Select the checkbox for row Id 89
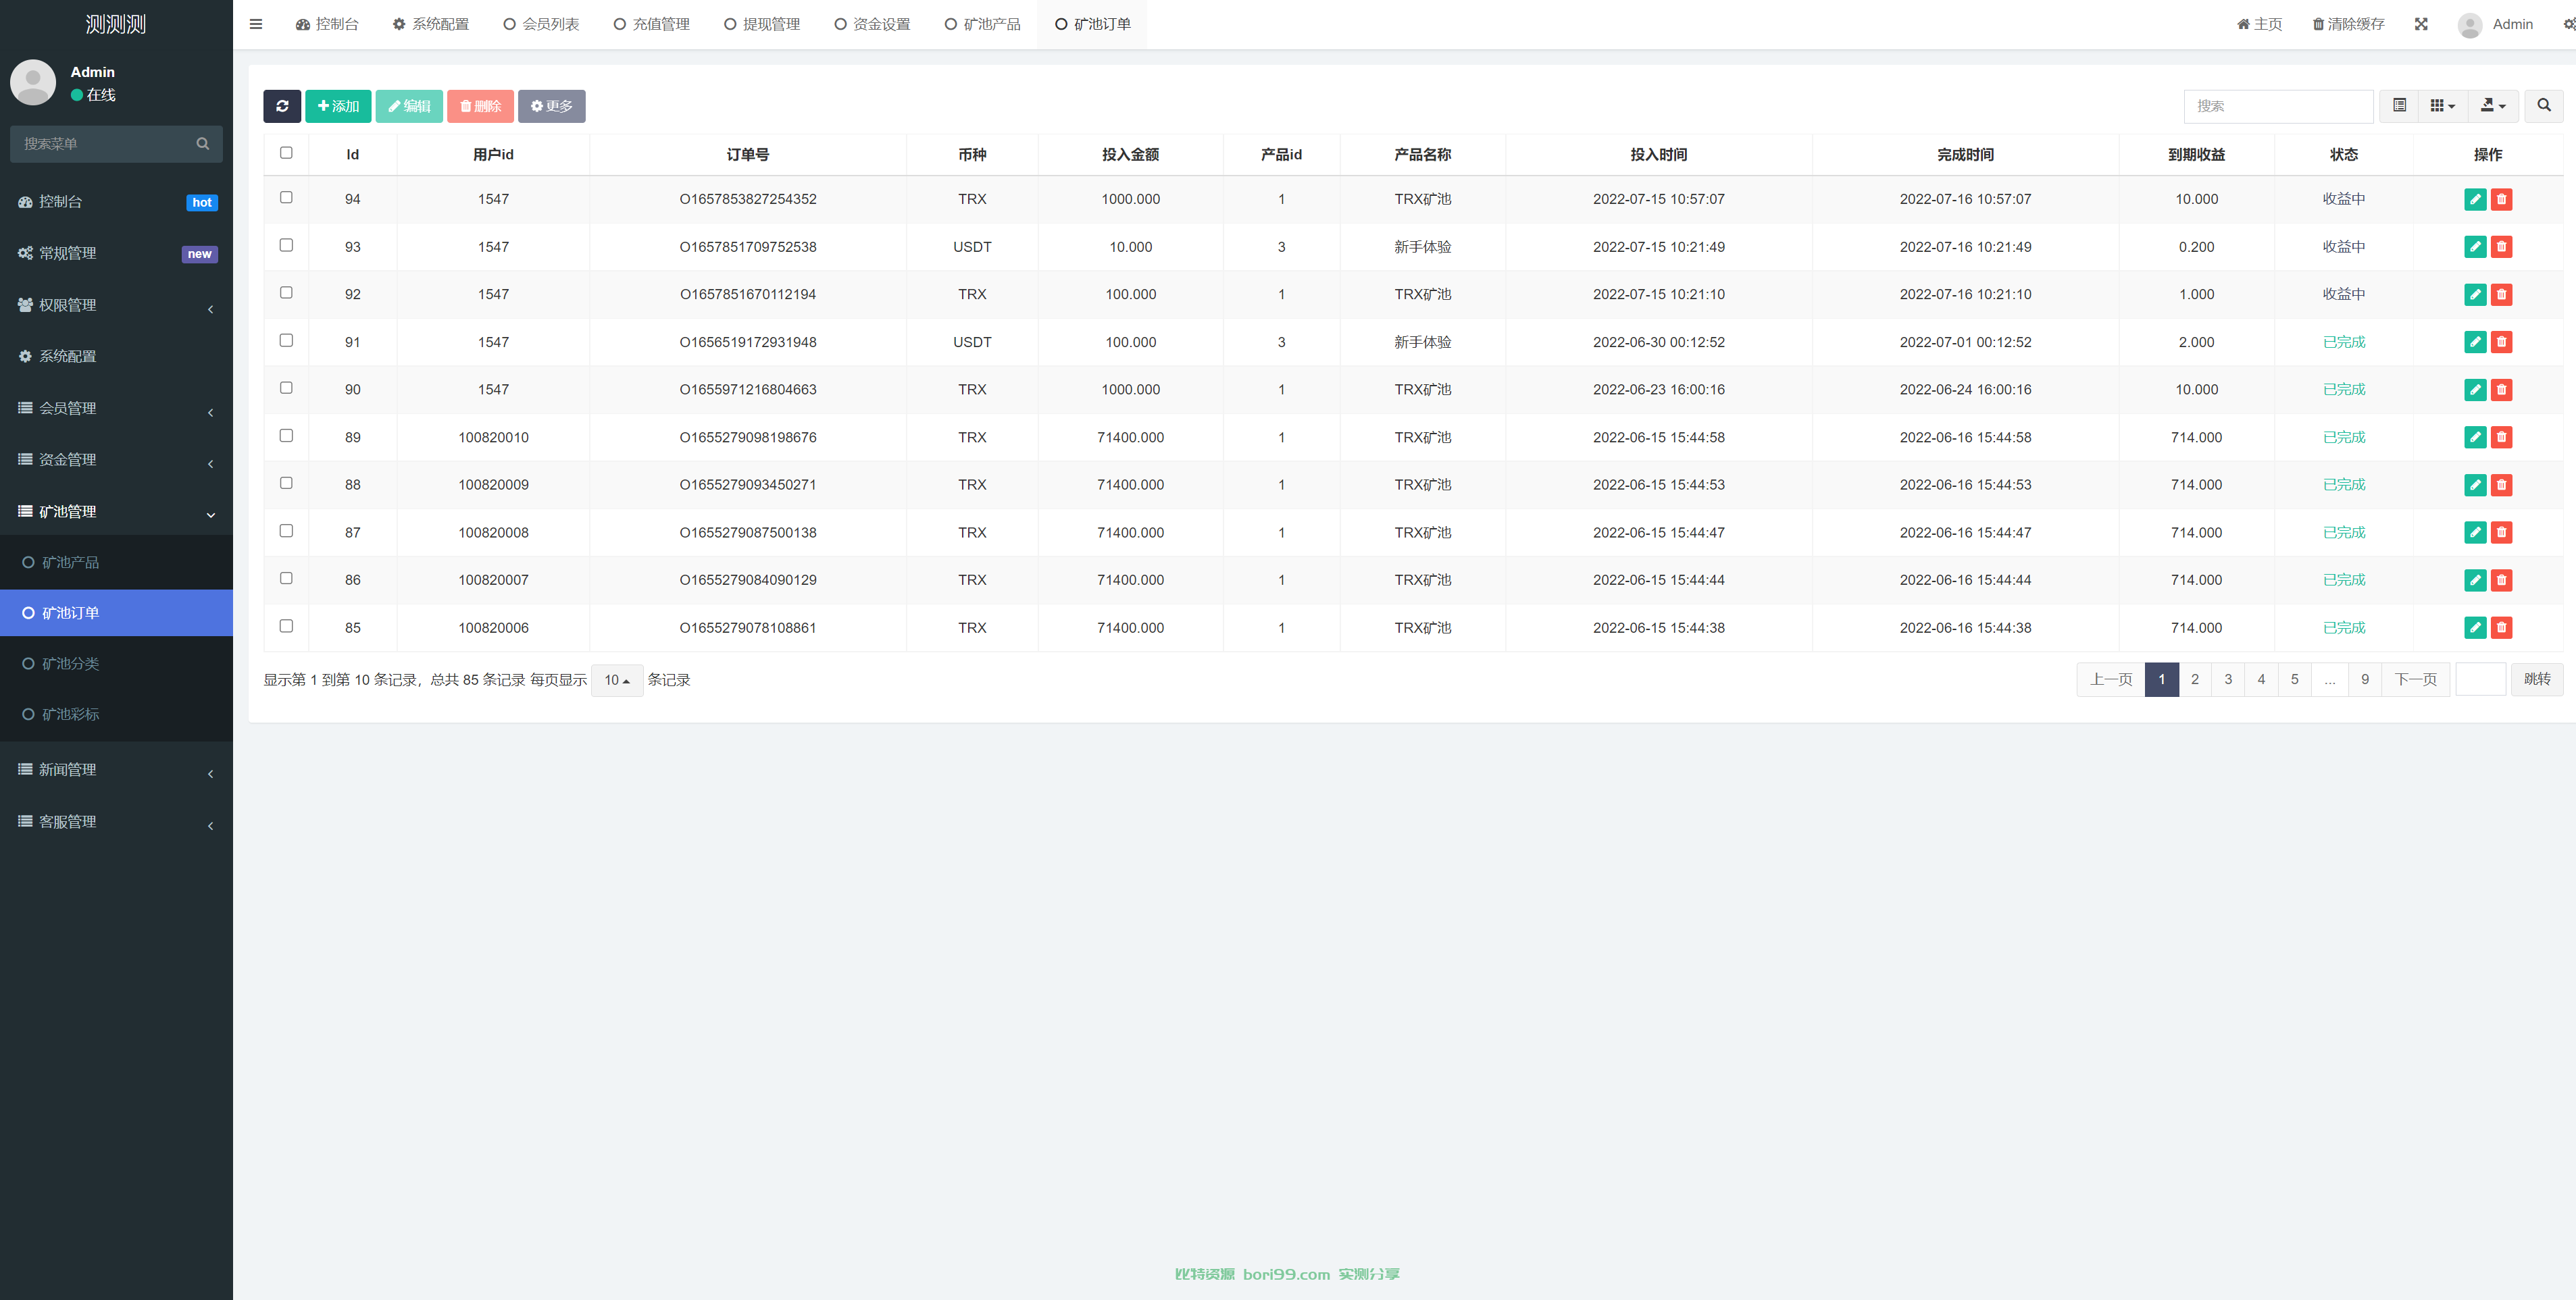The height and width of the screenshot is (1300, 2576). click(286, 435)
